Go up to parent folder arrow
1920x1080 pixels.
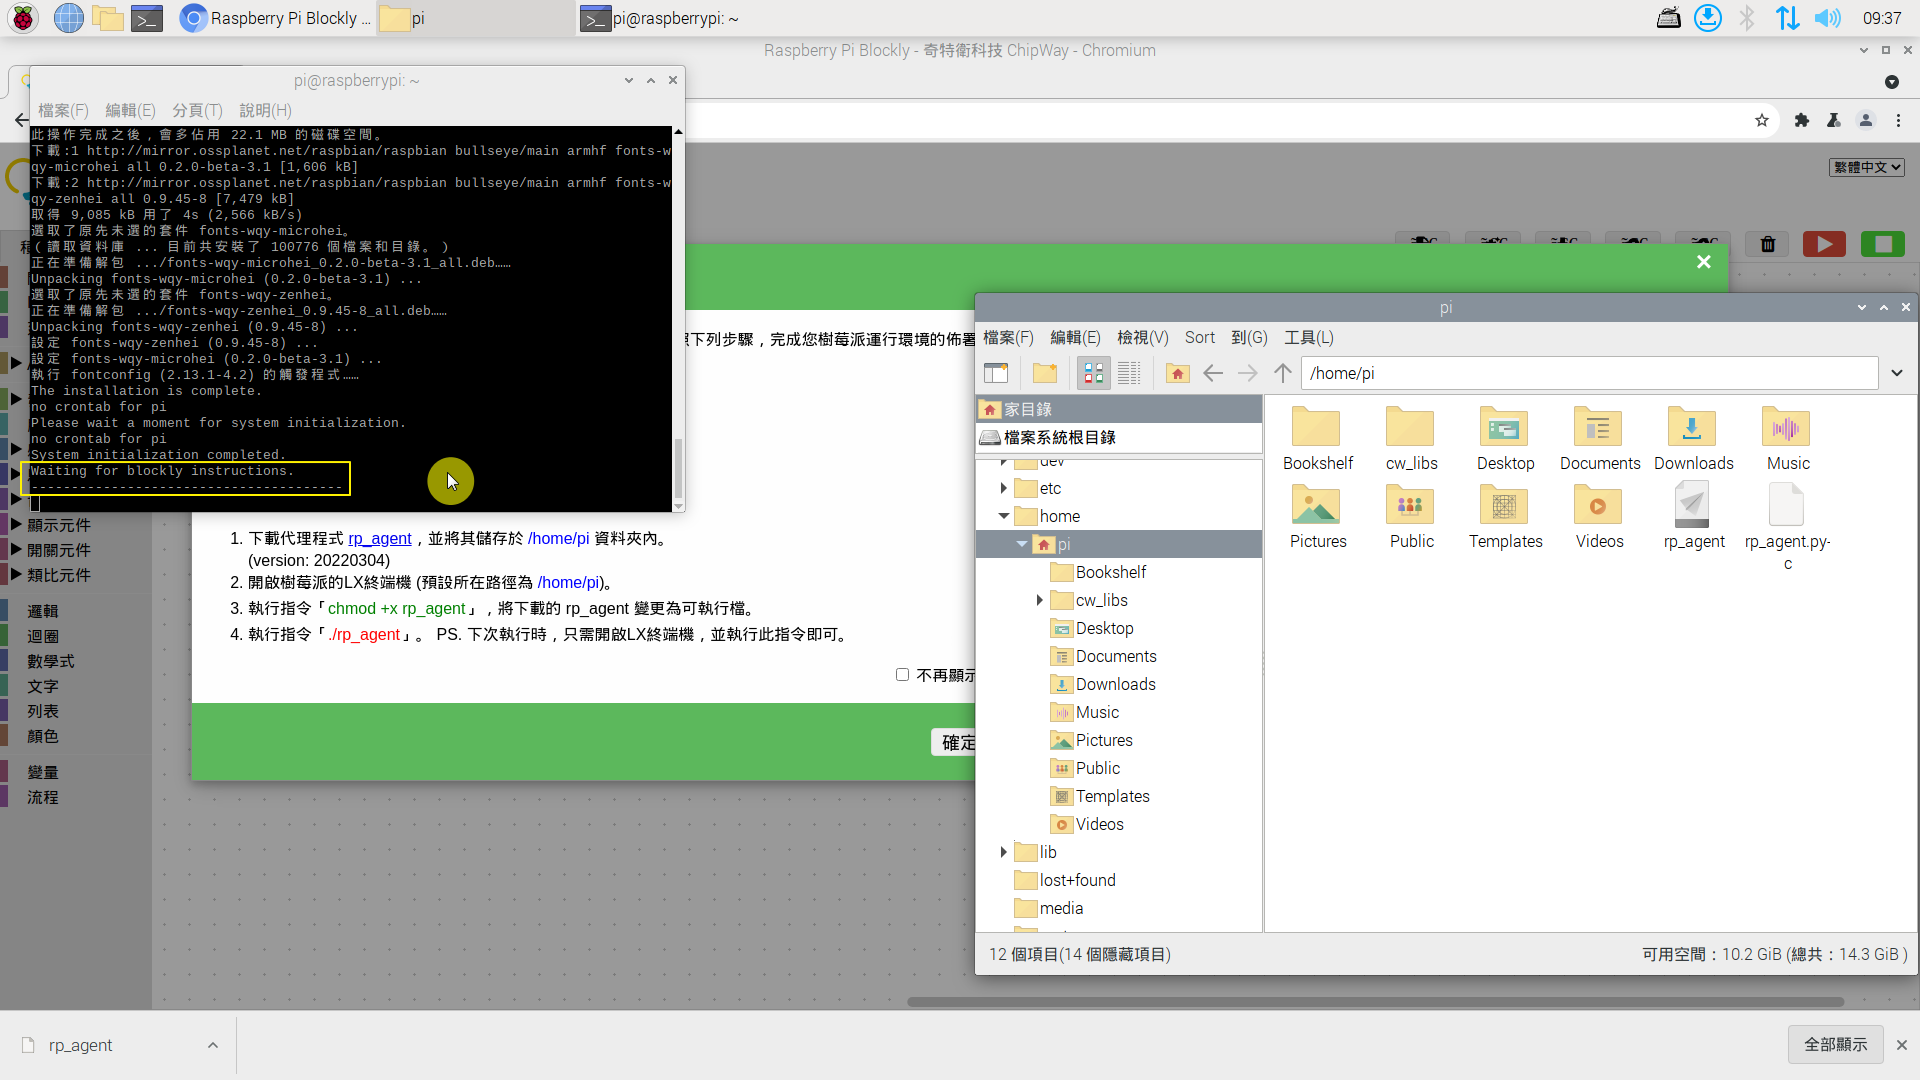[x=1283, y=373]
